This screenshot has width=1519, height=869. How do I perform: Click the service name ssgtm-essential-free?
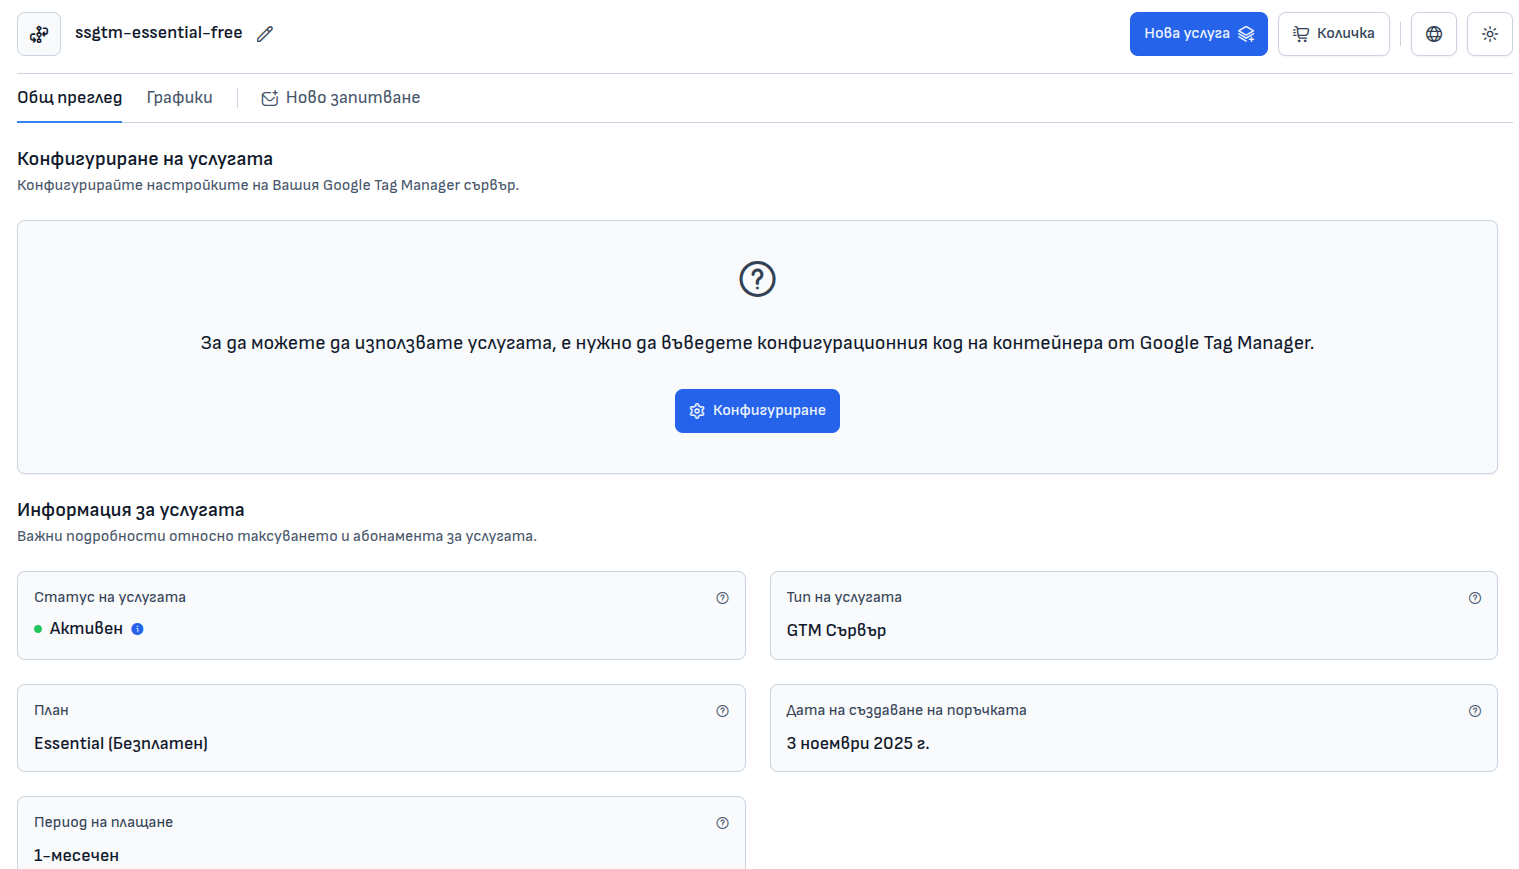click(x=158, y=33)
